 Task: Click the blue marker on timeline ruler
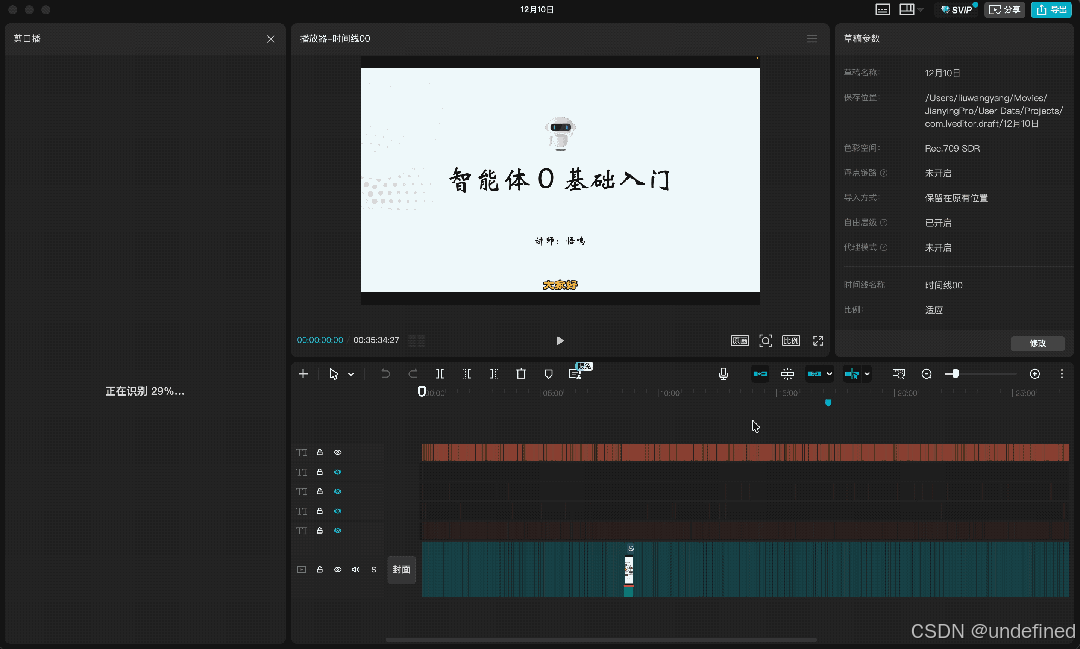[828, 402]
